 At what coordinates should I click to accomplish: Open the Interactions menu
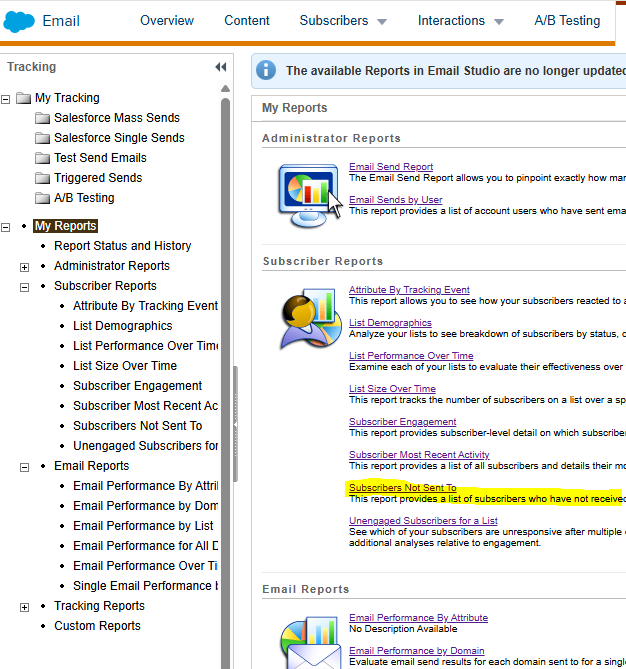click(x=451, y=20)
